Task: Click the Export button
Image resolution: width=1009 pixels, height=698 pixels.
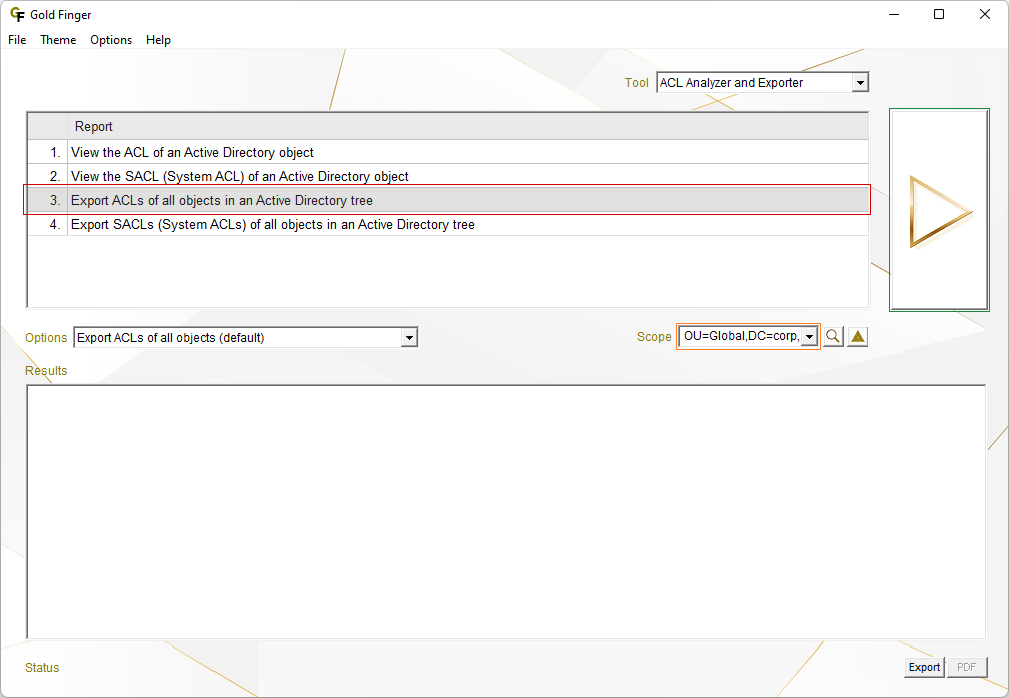Action: click(x=924, y=667)
